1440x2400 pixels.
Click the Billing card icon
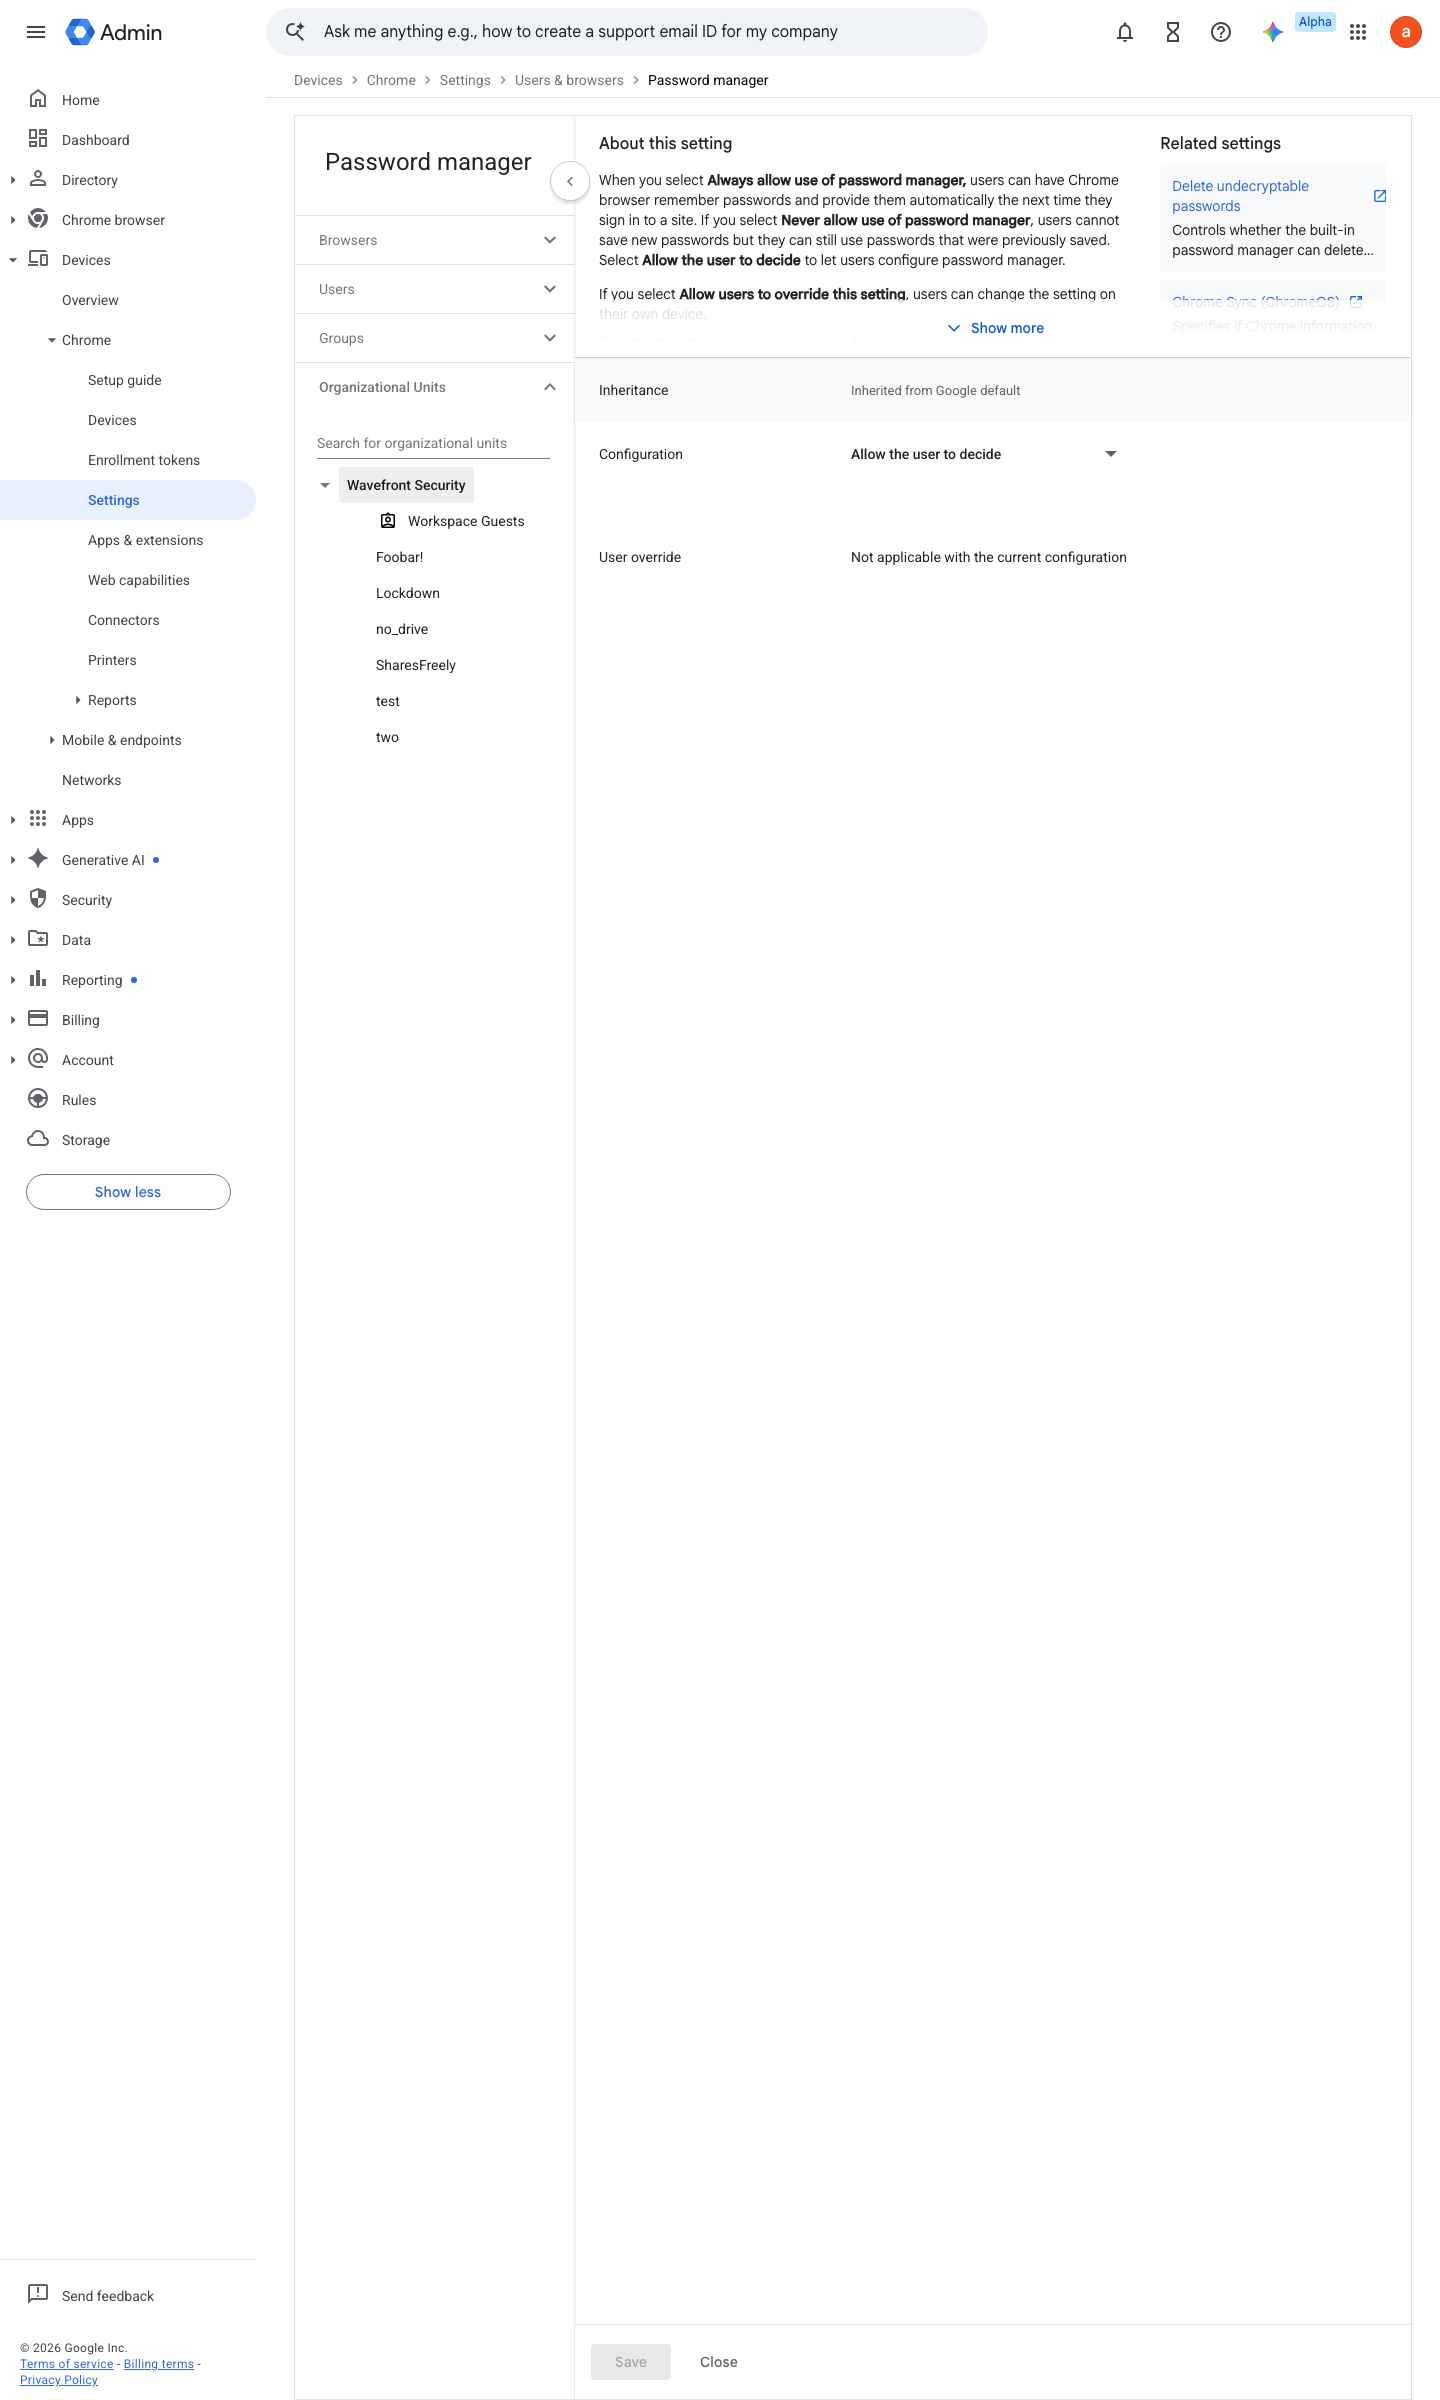(x=38, y=1019)
